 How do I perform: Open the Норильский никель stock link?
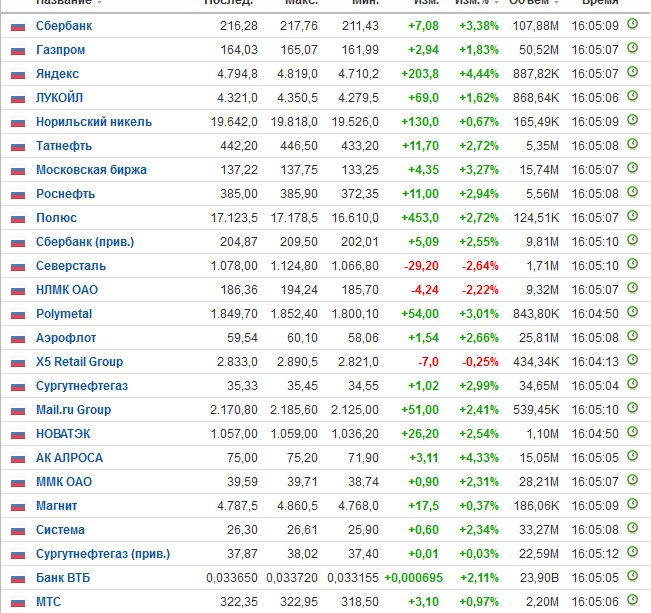[x=94, y=122]
